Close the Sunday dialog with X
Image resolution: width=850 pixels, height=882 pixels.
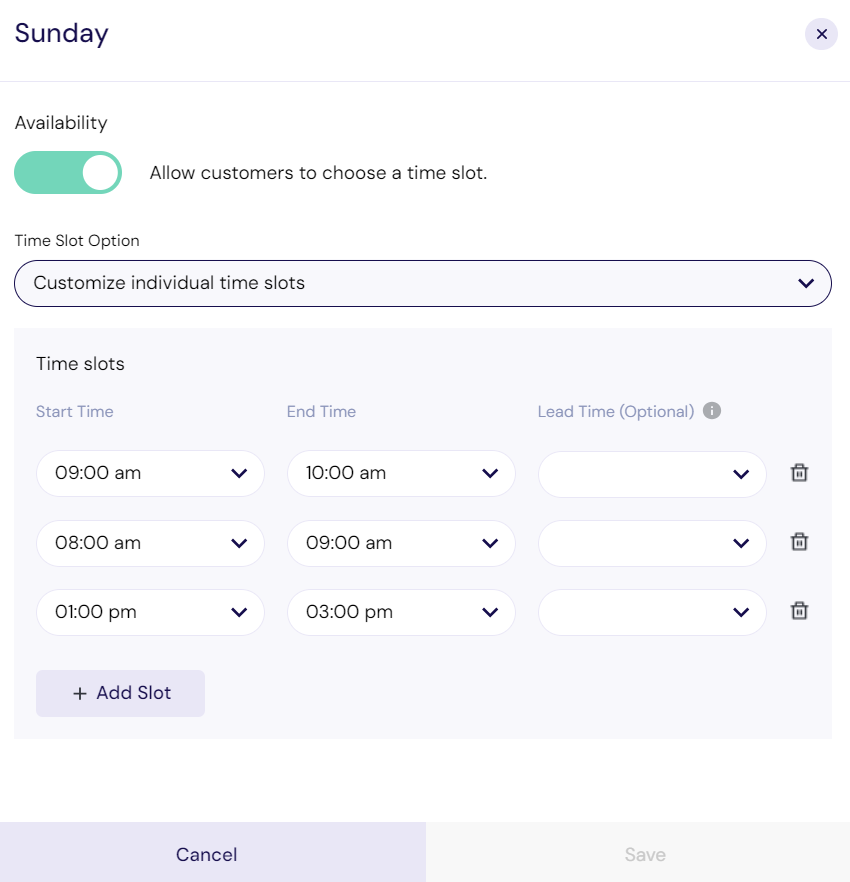[821, 34]
